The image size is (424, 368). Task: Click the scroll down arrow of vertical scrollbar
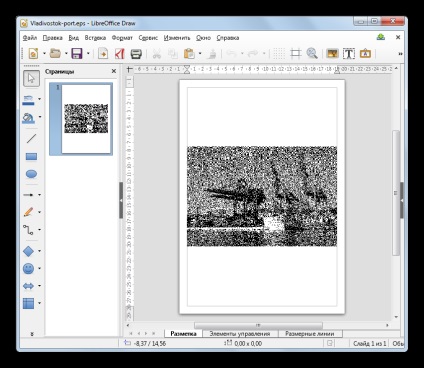pyautogui.click(x=396, y=317)
